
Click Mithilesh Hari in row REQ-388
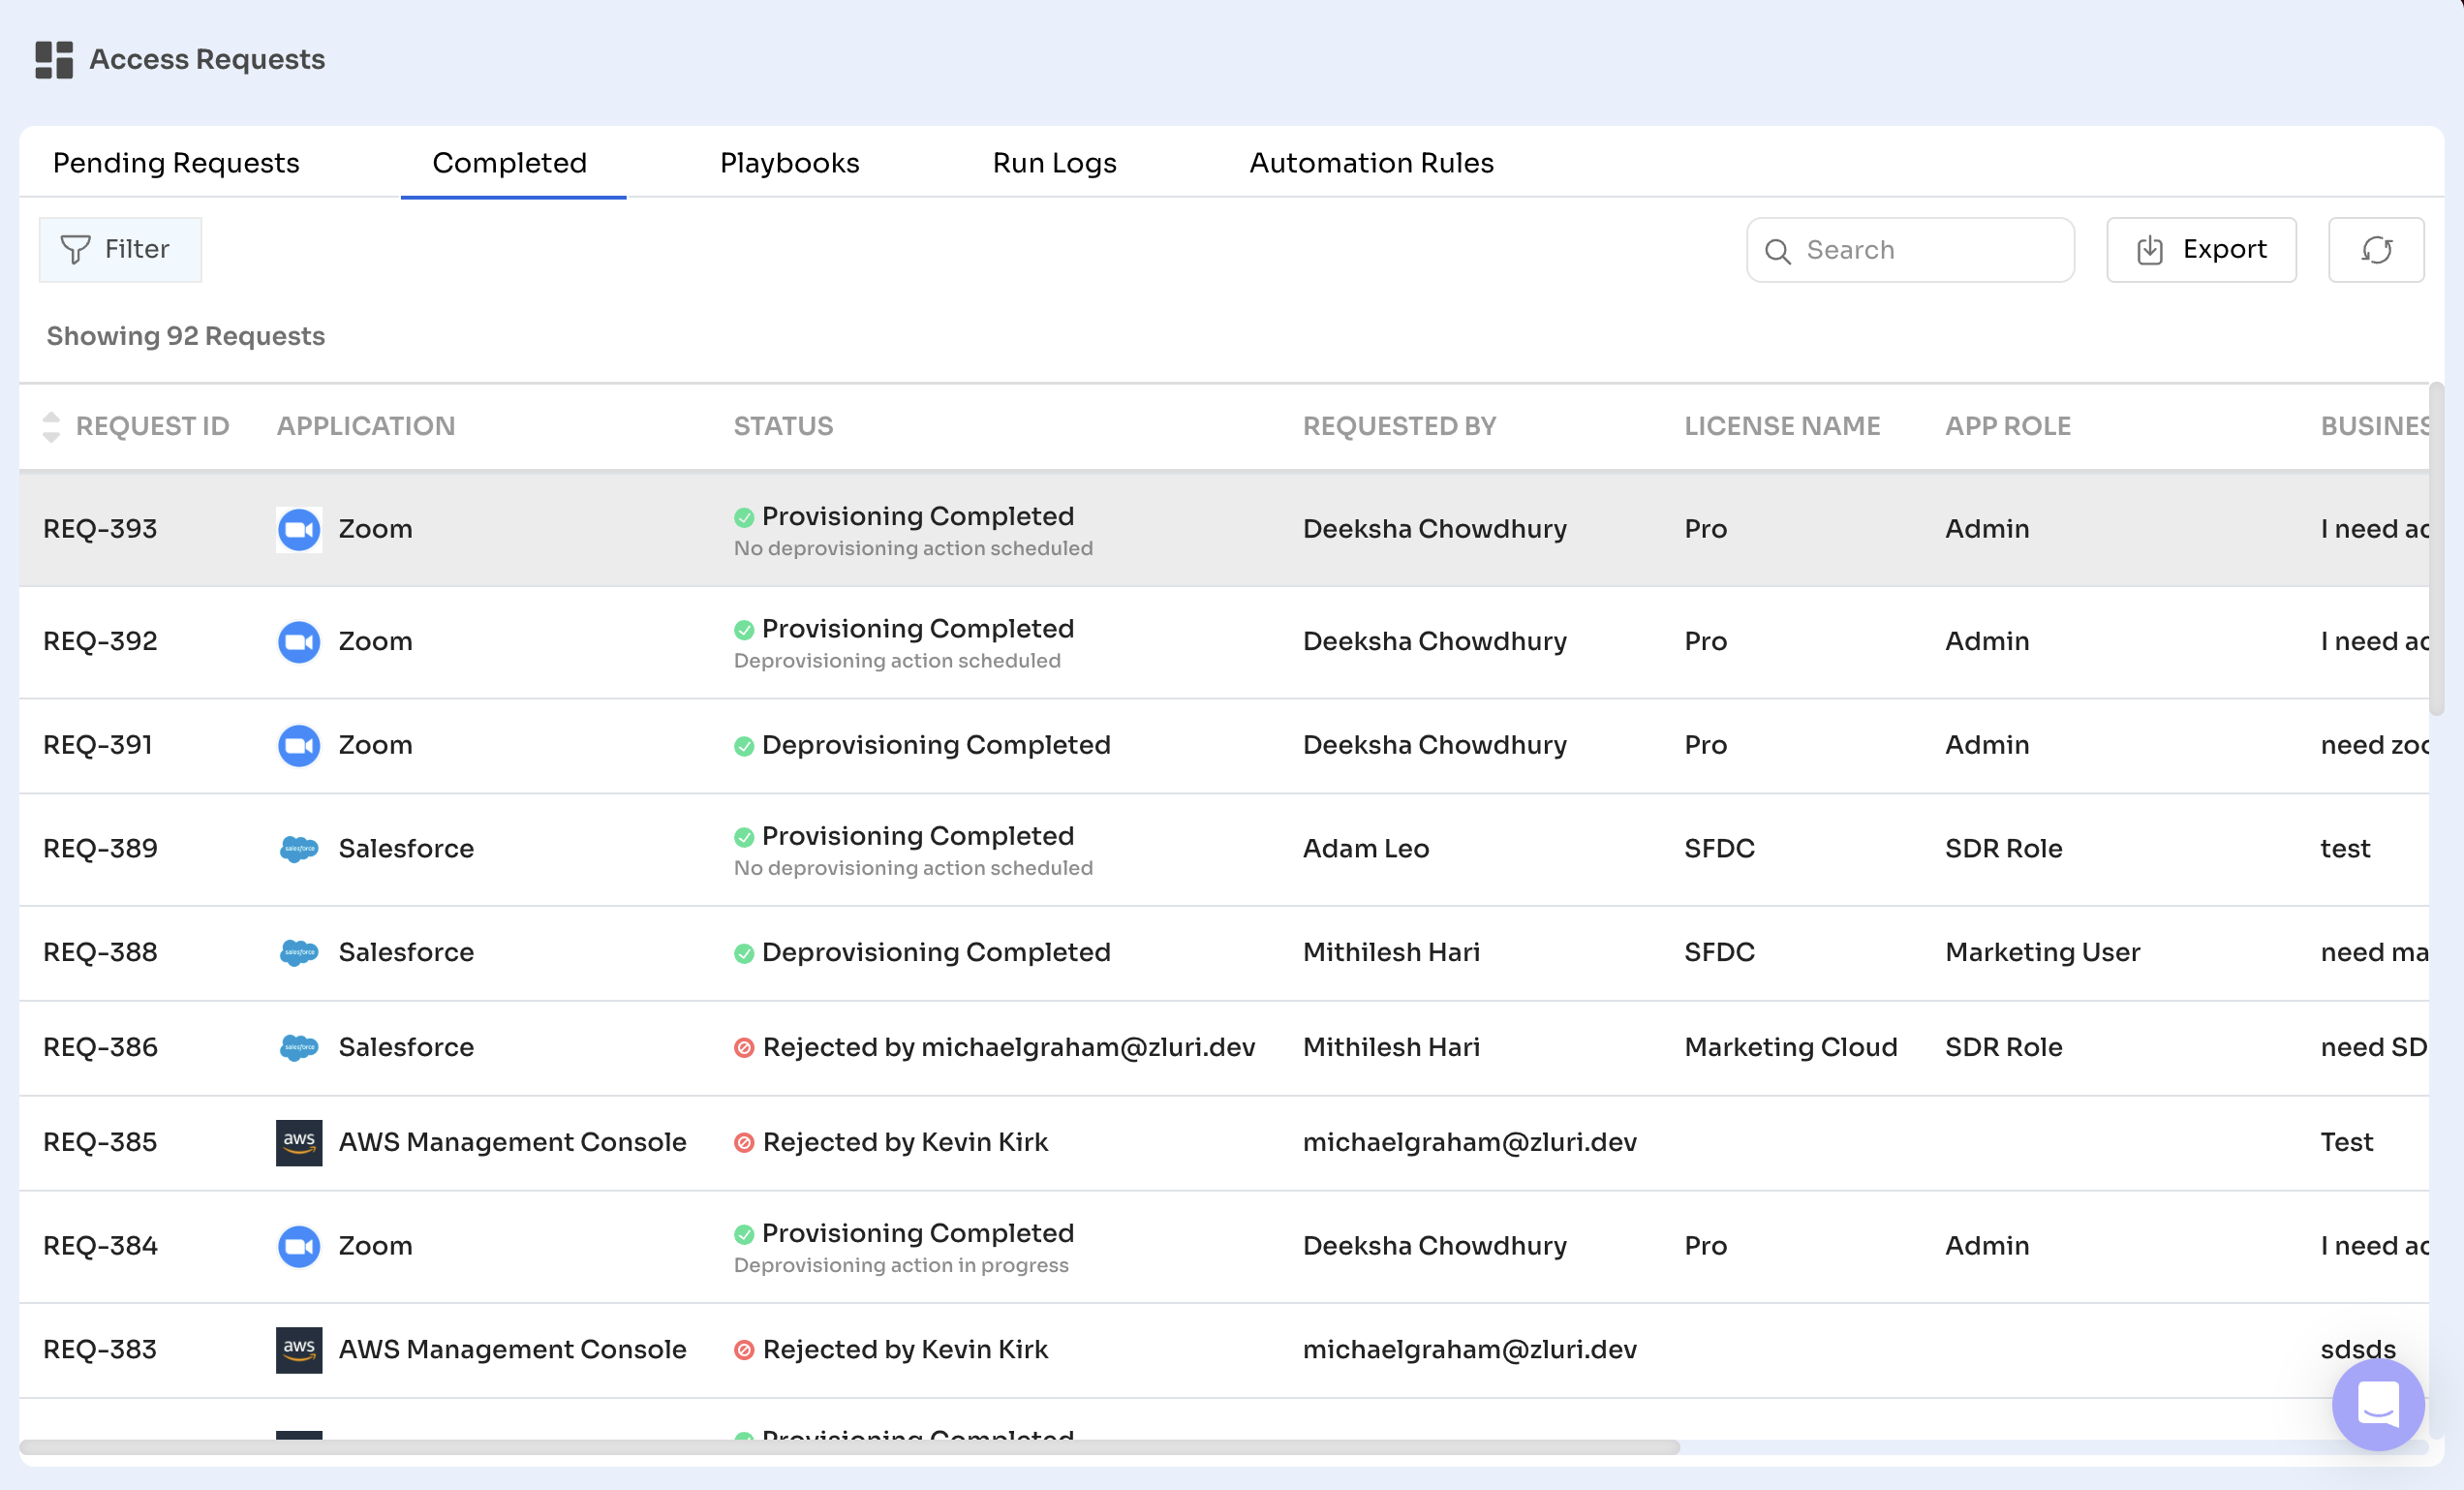click(x=1391, y=952)
